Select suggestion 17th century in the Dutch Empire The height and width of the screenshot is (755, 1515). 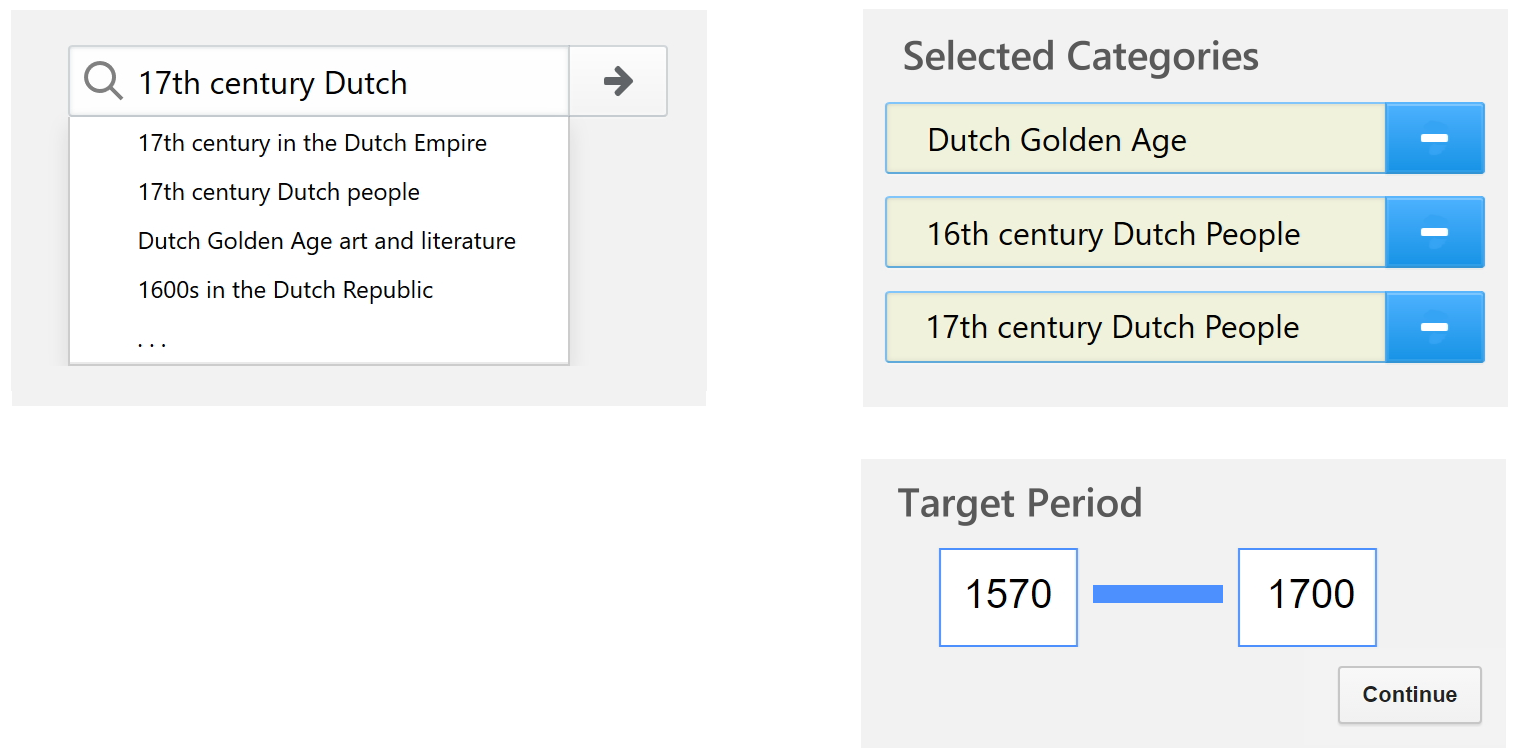[312, 143]
